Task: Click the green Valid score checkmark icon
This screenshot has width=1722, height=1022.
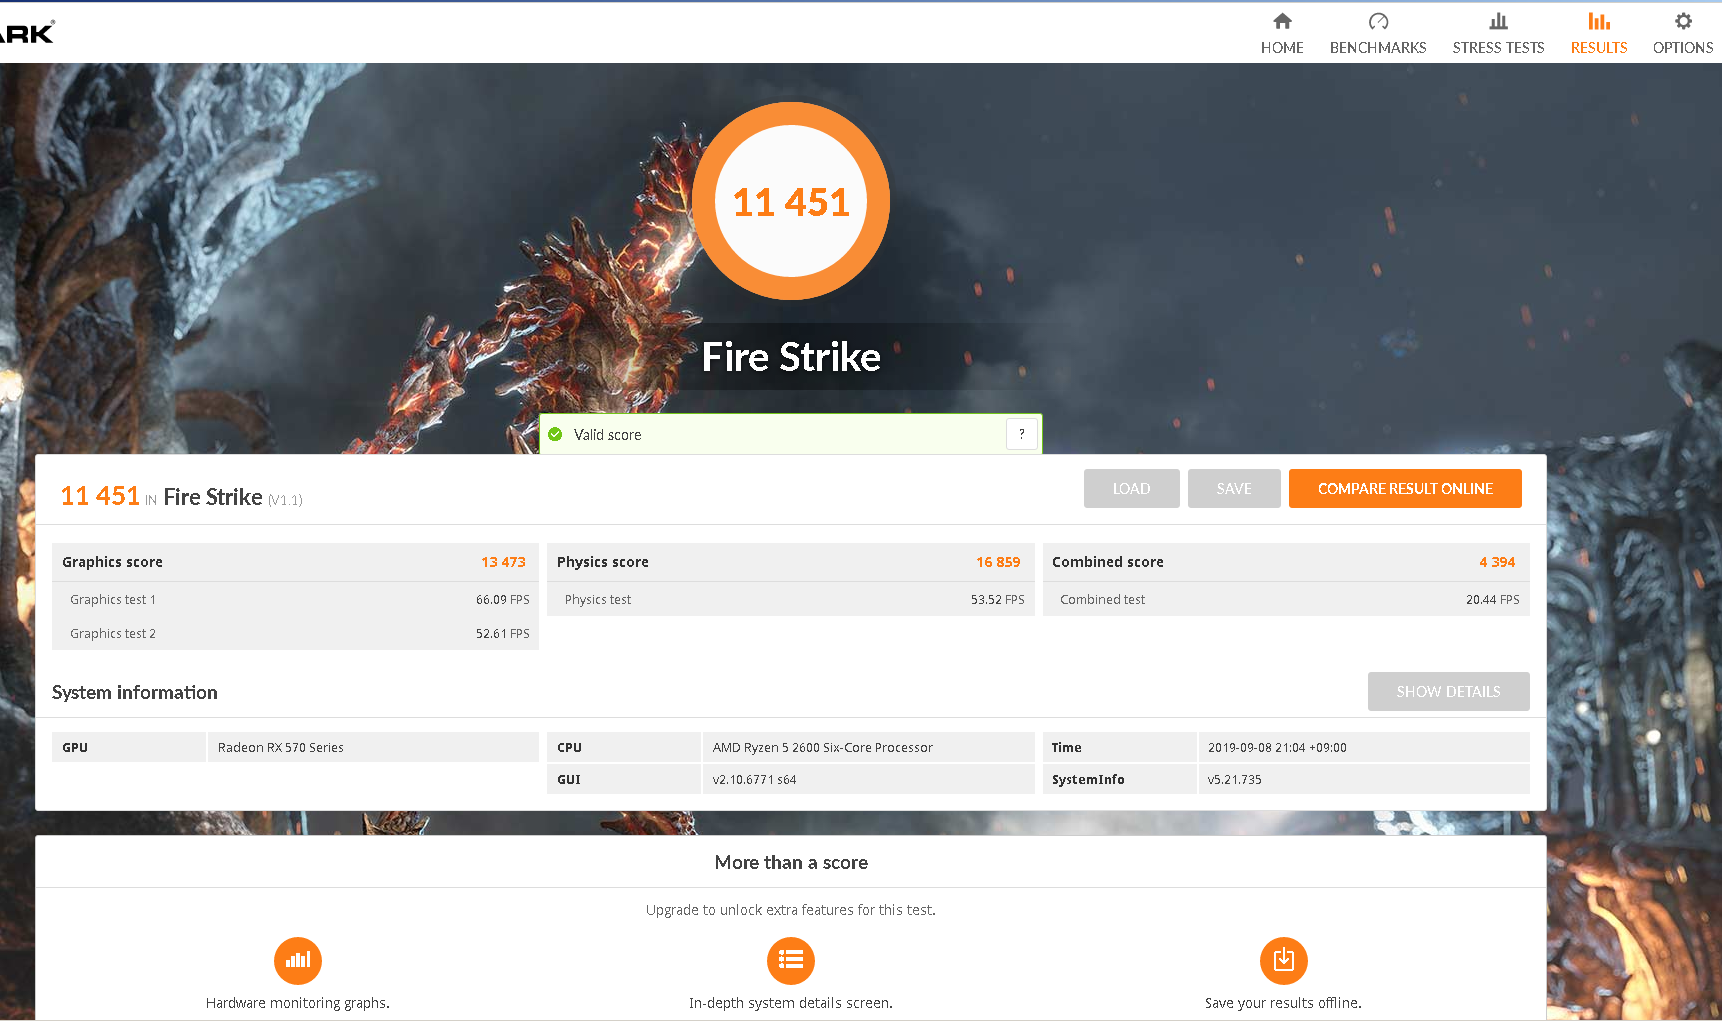Action: 555,434
